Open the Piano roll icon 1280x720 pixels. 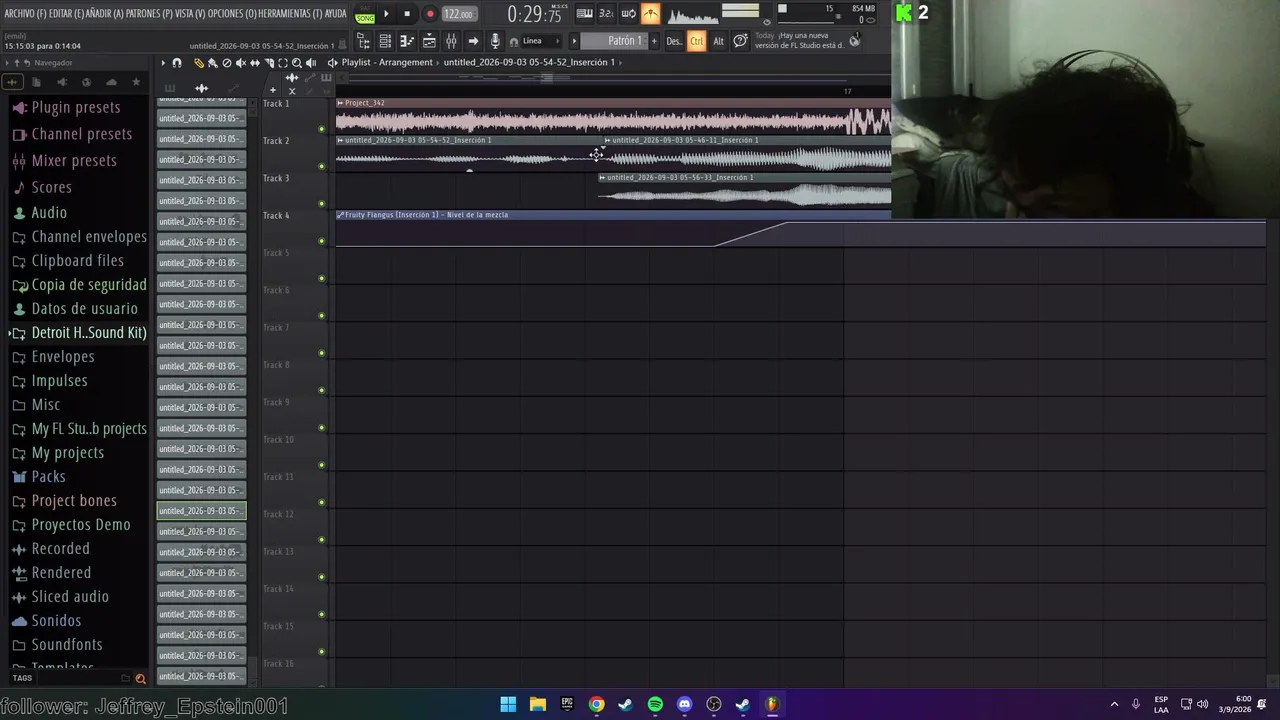coord(407,41)
